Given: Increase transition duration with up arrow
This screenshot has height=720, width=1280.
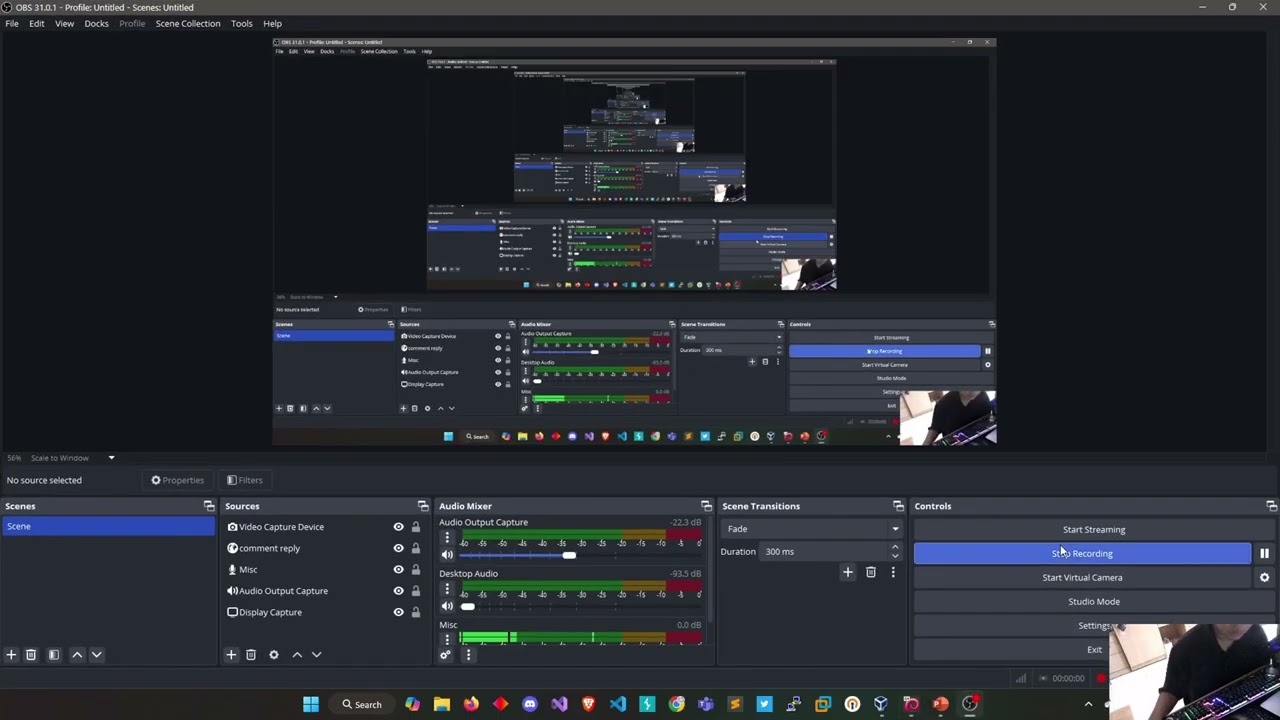Looking at the screenshot, I should coord(895,548).
